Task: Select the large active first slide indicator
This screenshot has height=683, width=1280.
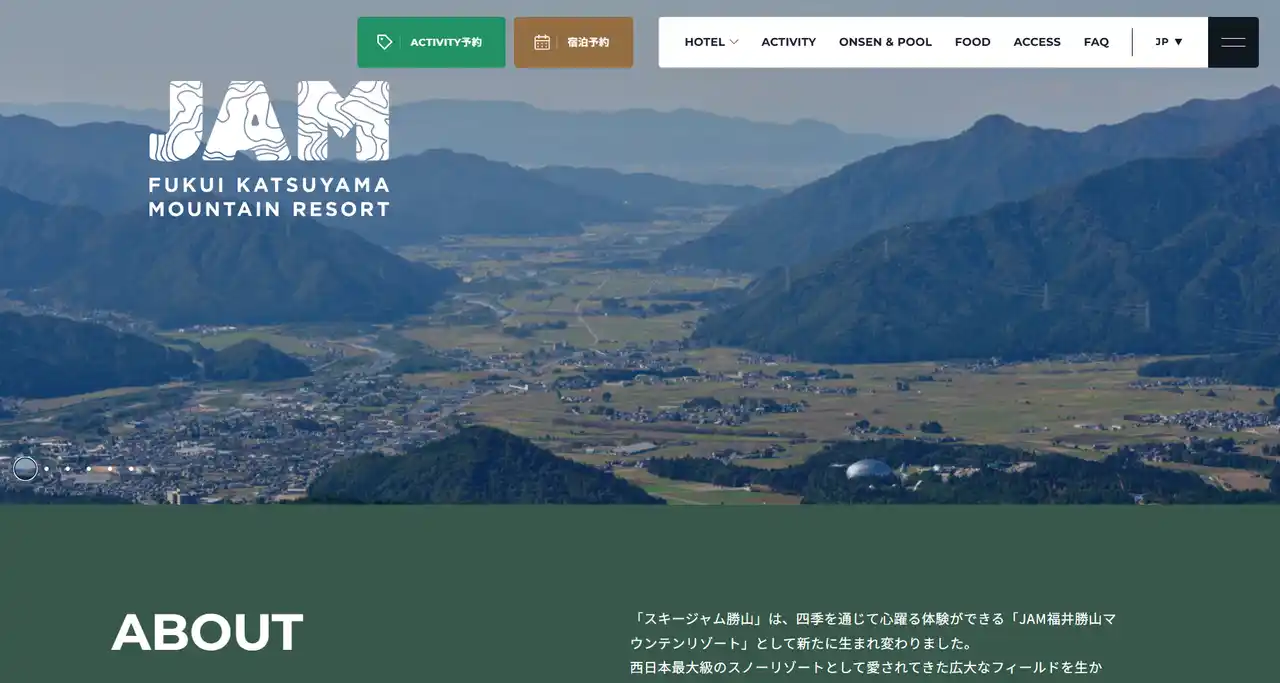Action: [x=25, y=468]
